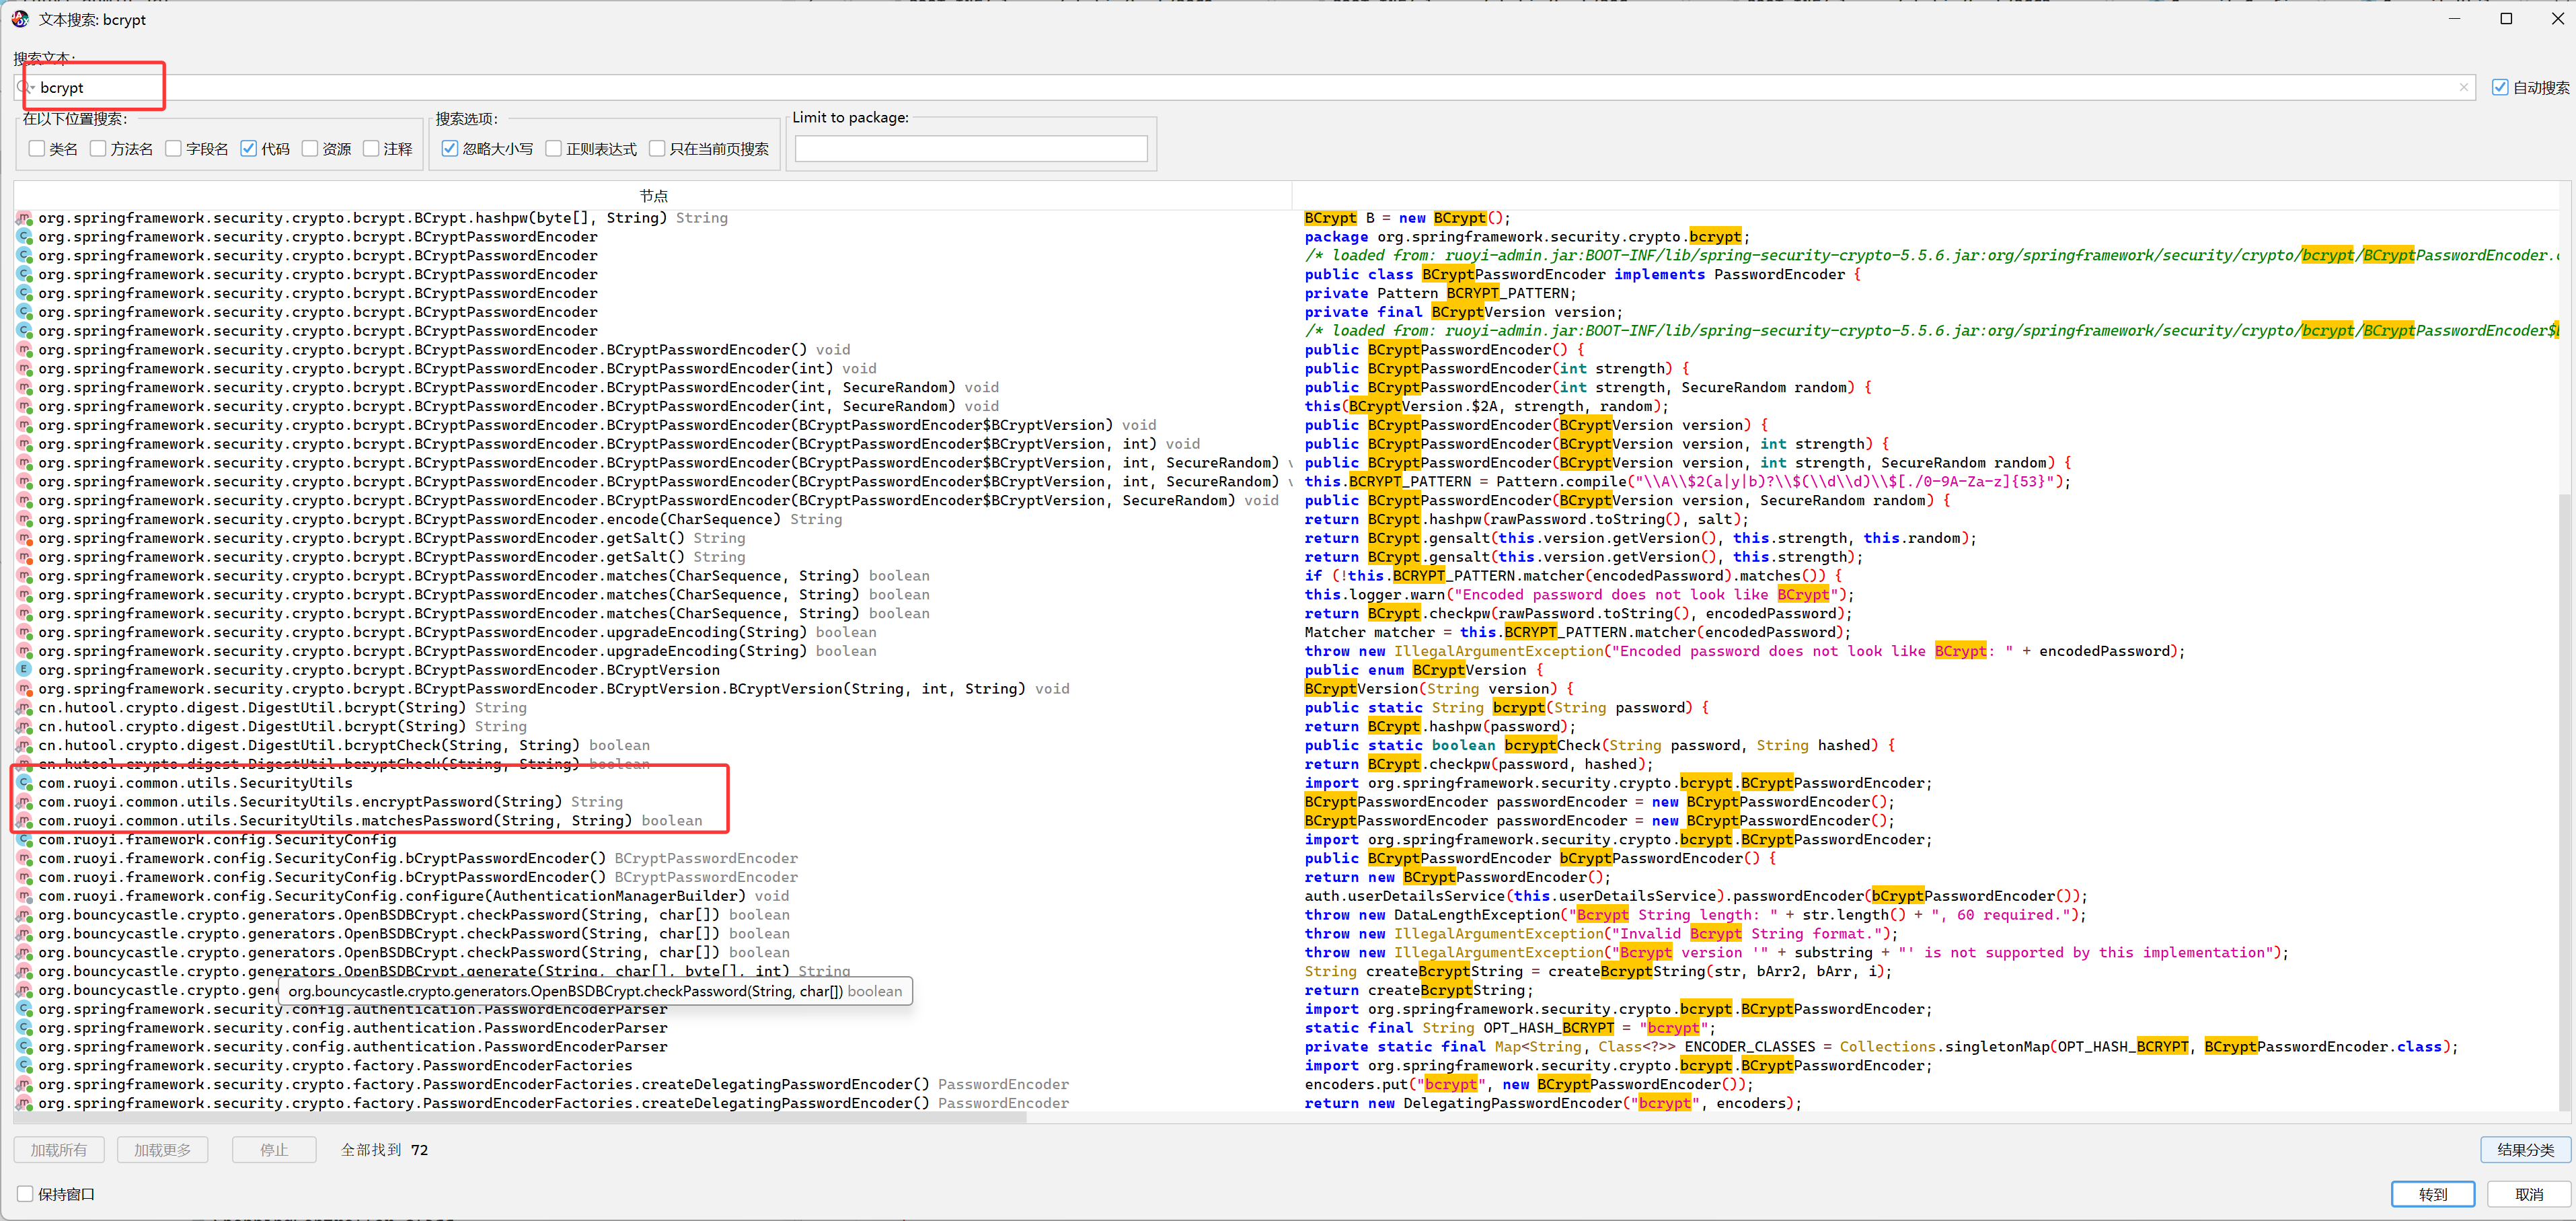The width and height of the screenshot is (2576, 1221).
Task: Select the 'private Pattern BCRYPT_PATTERN;' code line
Action: [1440, 294]
